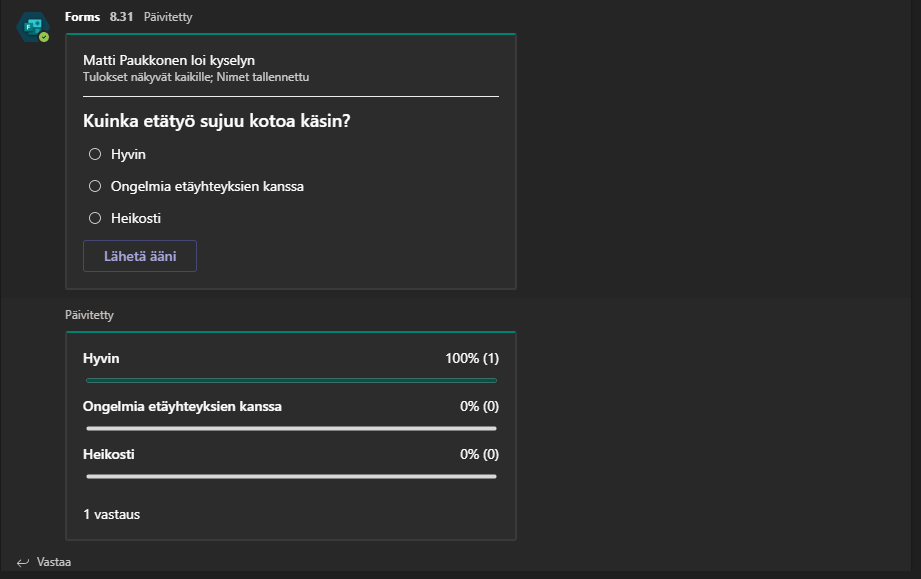Click the green Hyvin result progress bar

291,380
